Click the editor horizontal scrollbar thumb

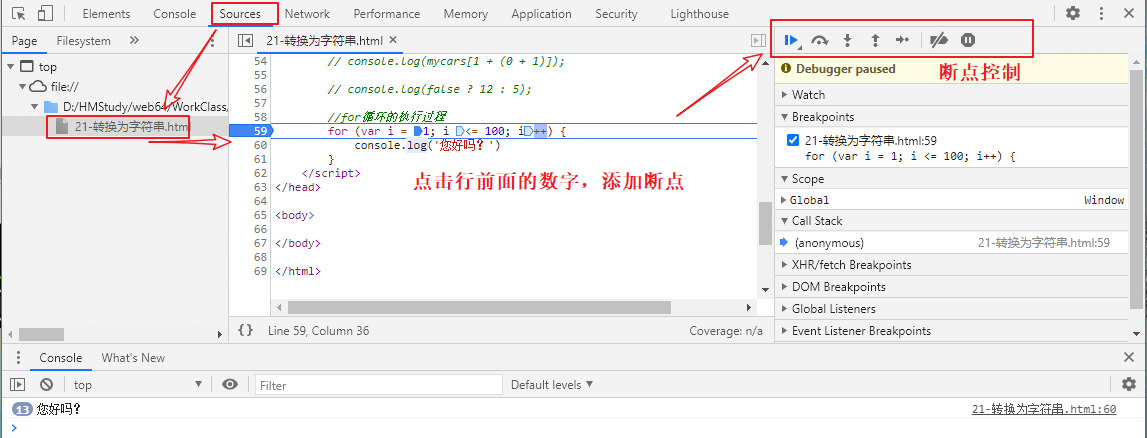(x=478, y=308)
